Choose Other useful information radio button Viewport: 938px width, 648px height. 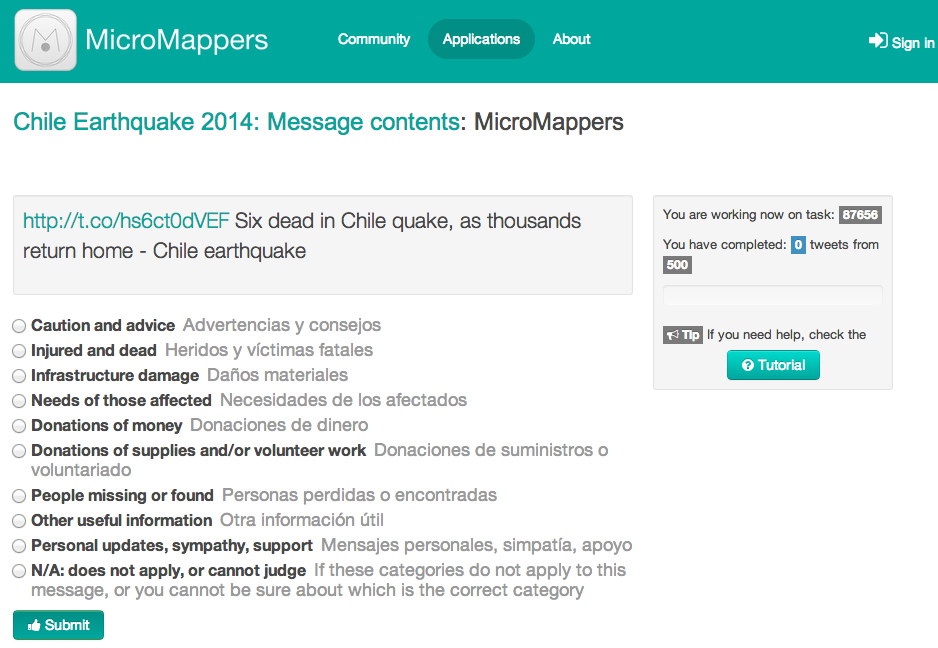pos(19,521)
